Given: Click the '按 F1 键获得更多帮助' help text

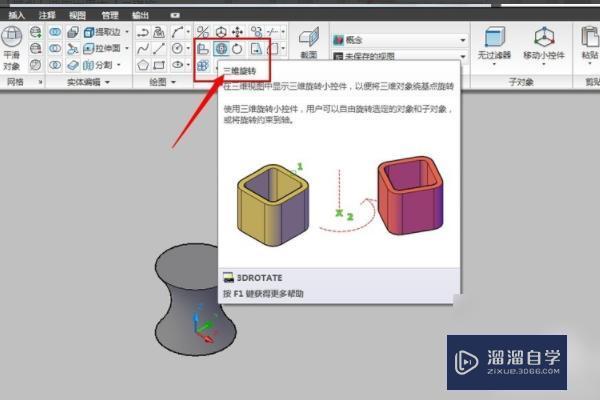Looking at the screenshot, I should pyautogui.click(x=263, y=294).
